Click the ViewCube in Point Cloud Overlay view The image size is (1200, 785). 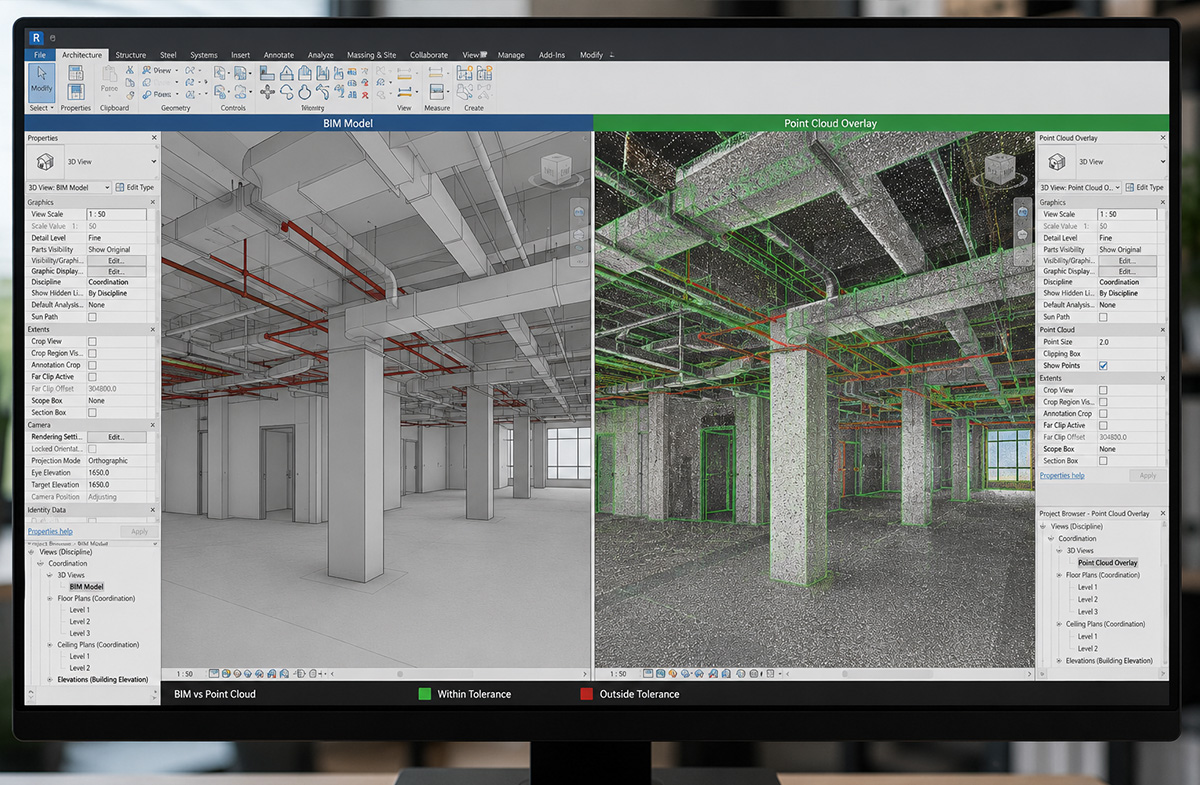pos(999,169)
